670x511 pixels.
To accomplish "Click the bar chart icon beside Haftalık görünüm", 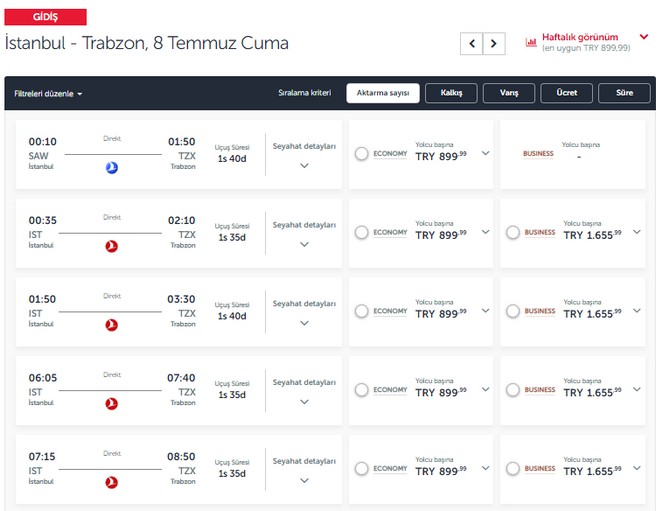I will [x=531, y=43].
